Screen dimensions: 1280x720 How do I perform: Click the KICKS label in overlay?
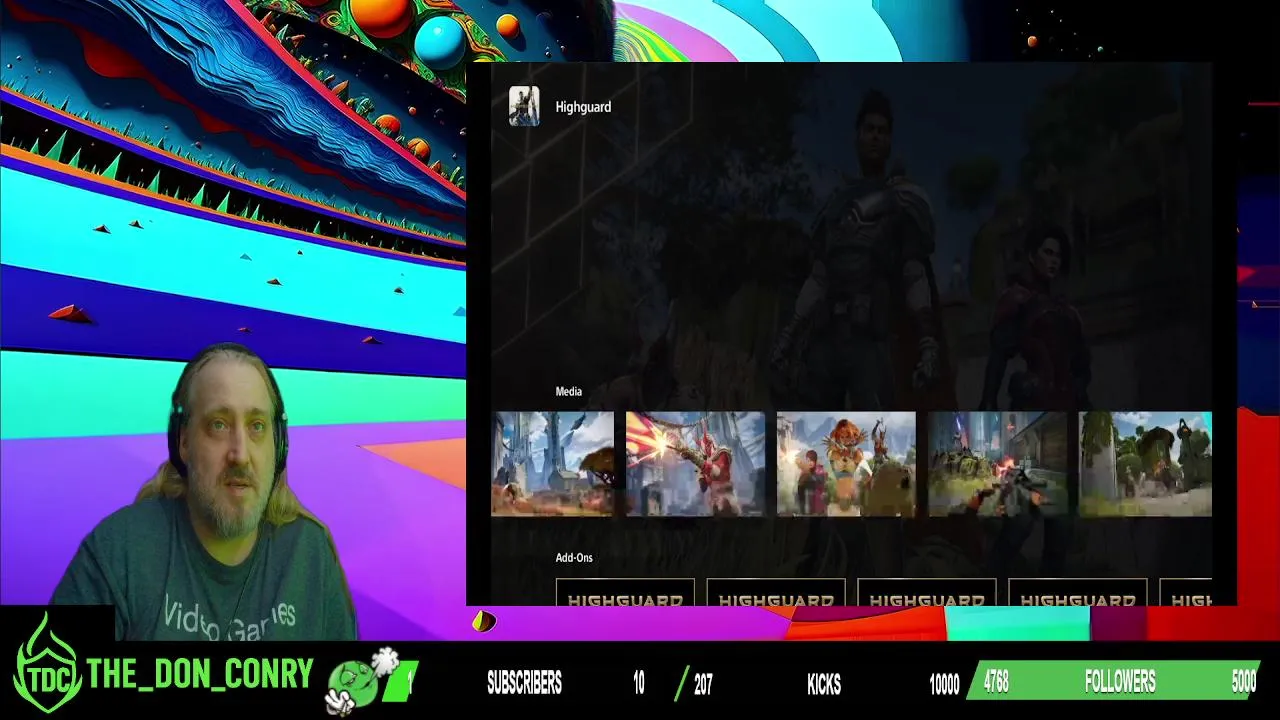[824, 684]
